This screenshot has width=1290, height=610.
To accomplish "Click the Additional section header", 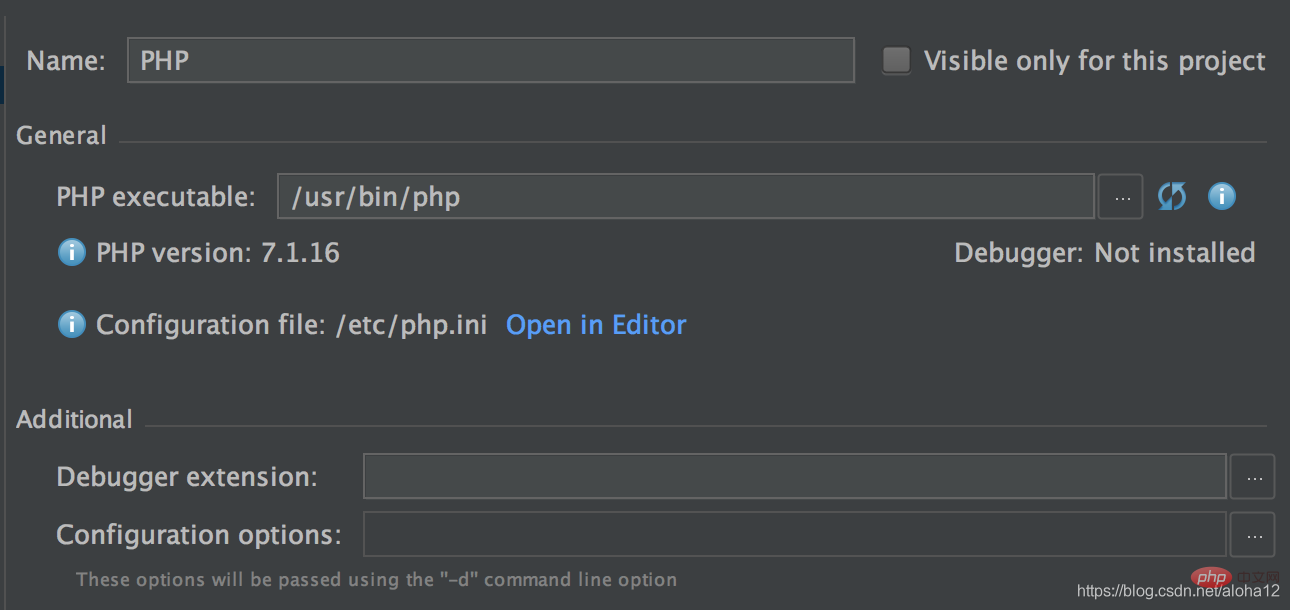I will click(x=75, y=419).
